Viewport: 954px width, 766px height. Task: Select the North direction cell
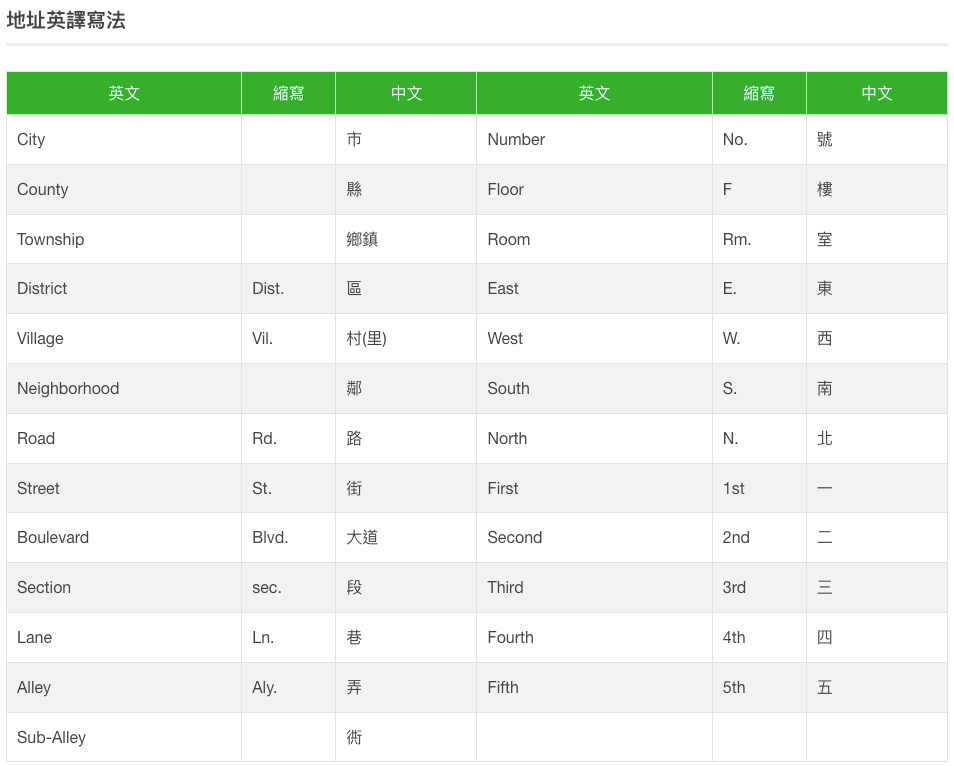click(x=507, y=438)
